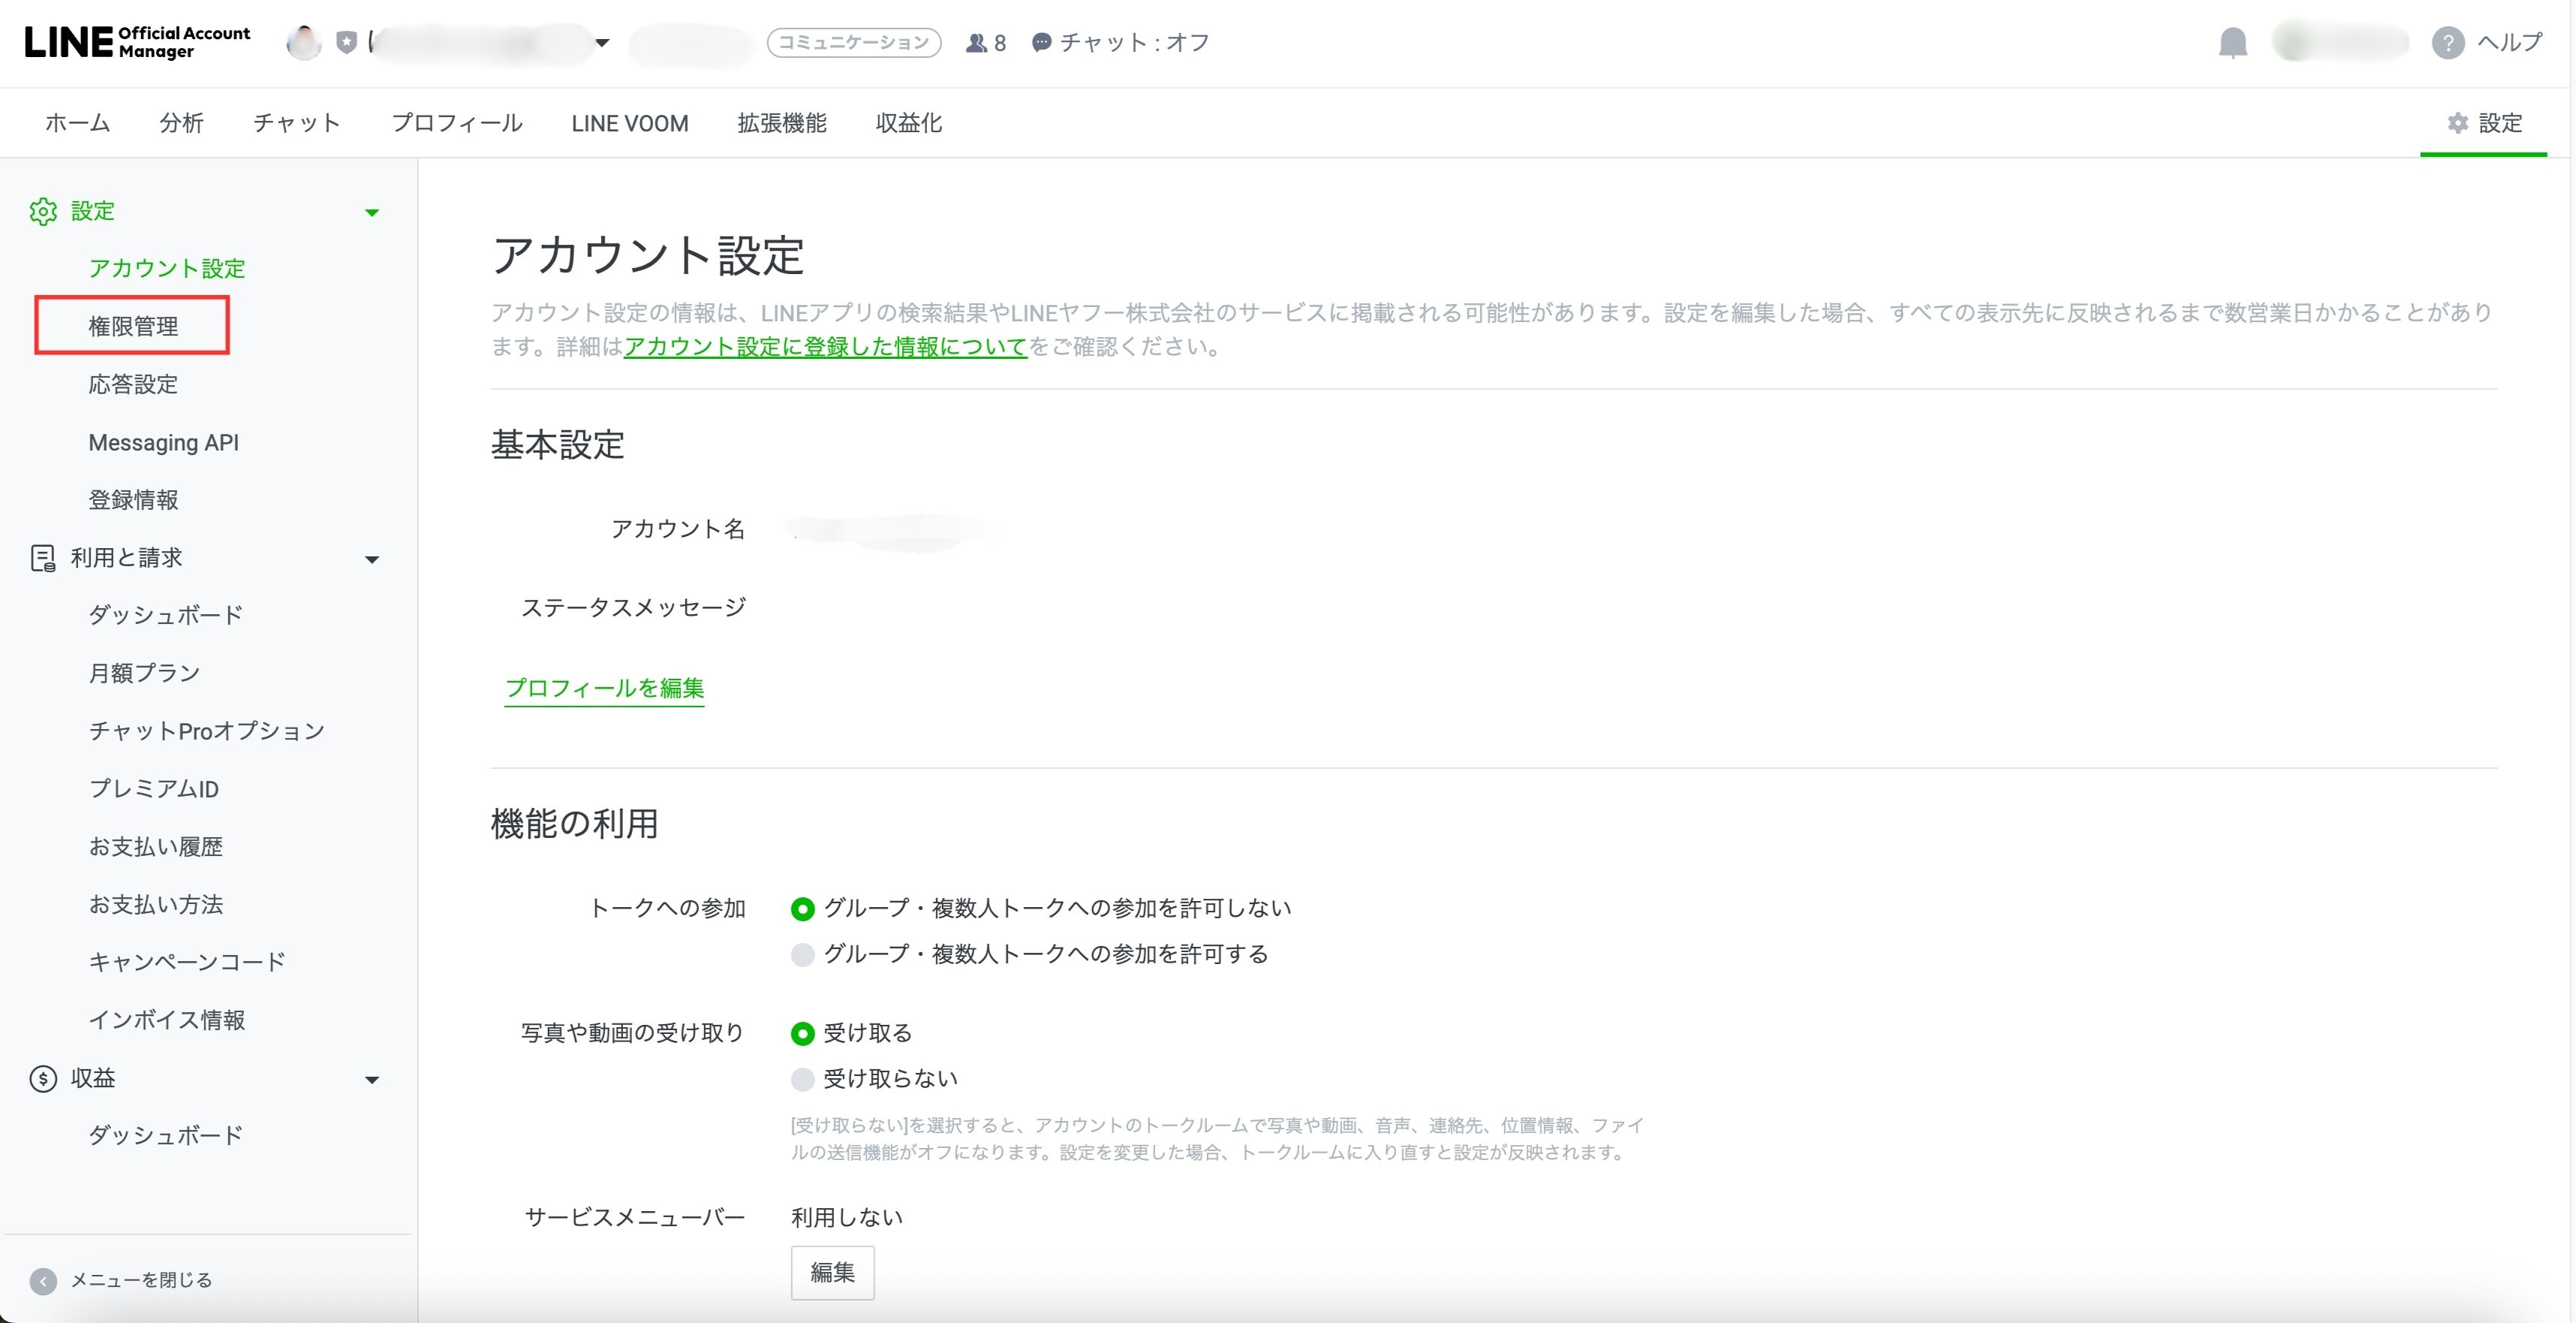Open 権限管理 in the sidebar
2576x1323 pixels.
[x=133, y=326]
